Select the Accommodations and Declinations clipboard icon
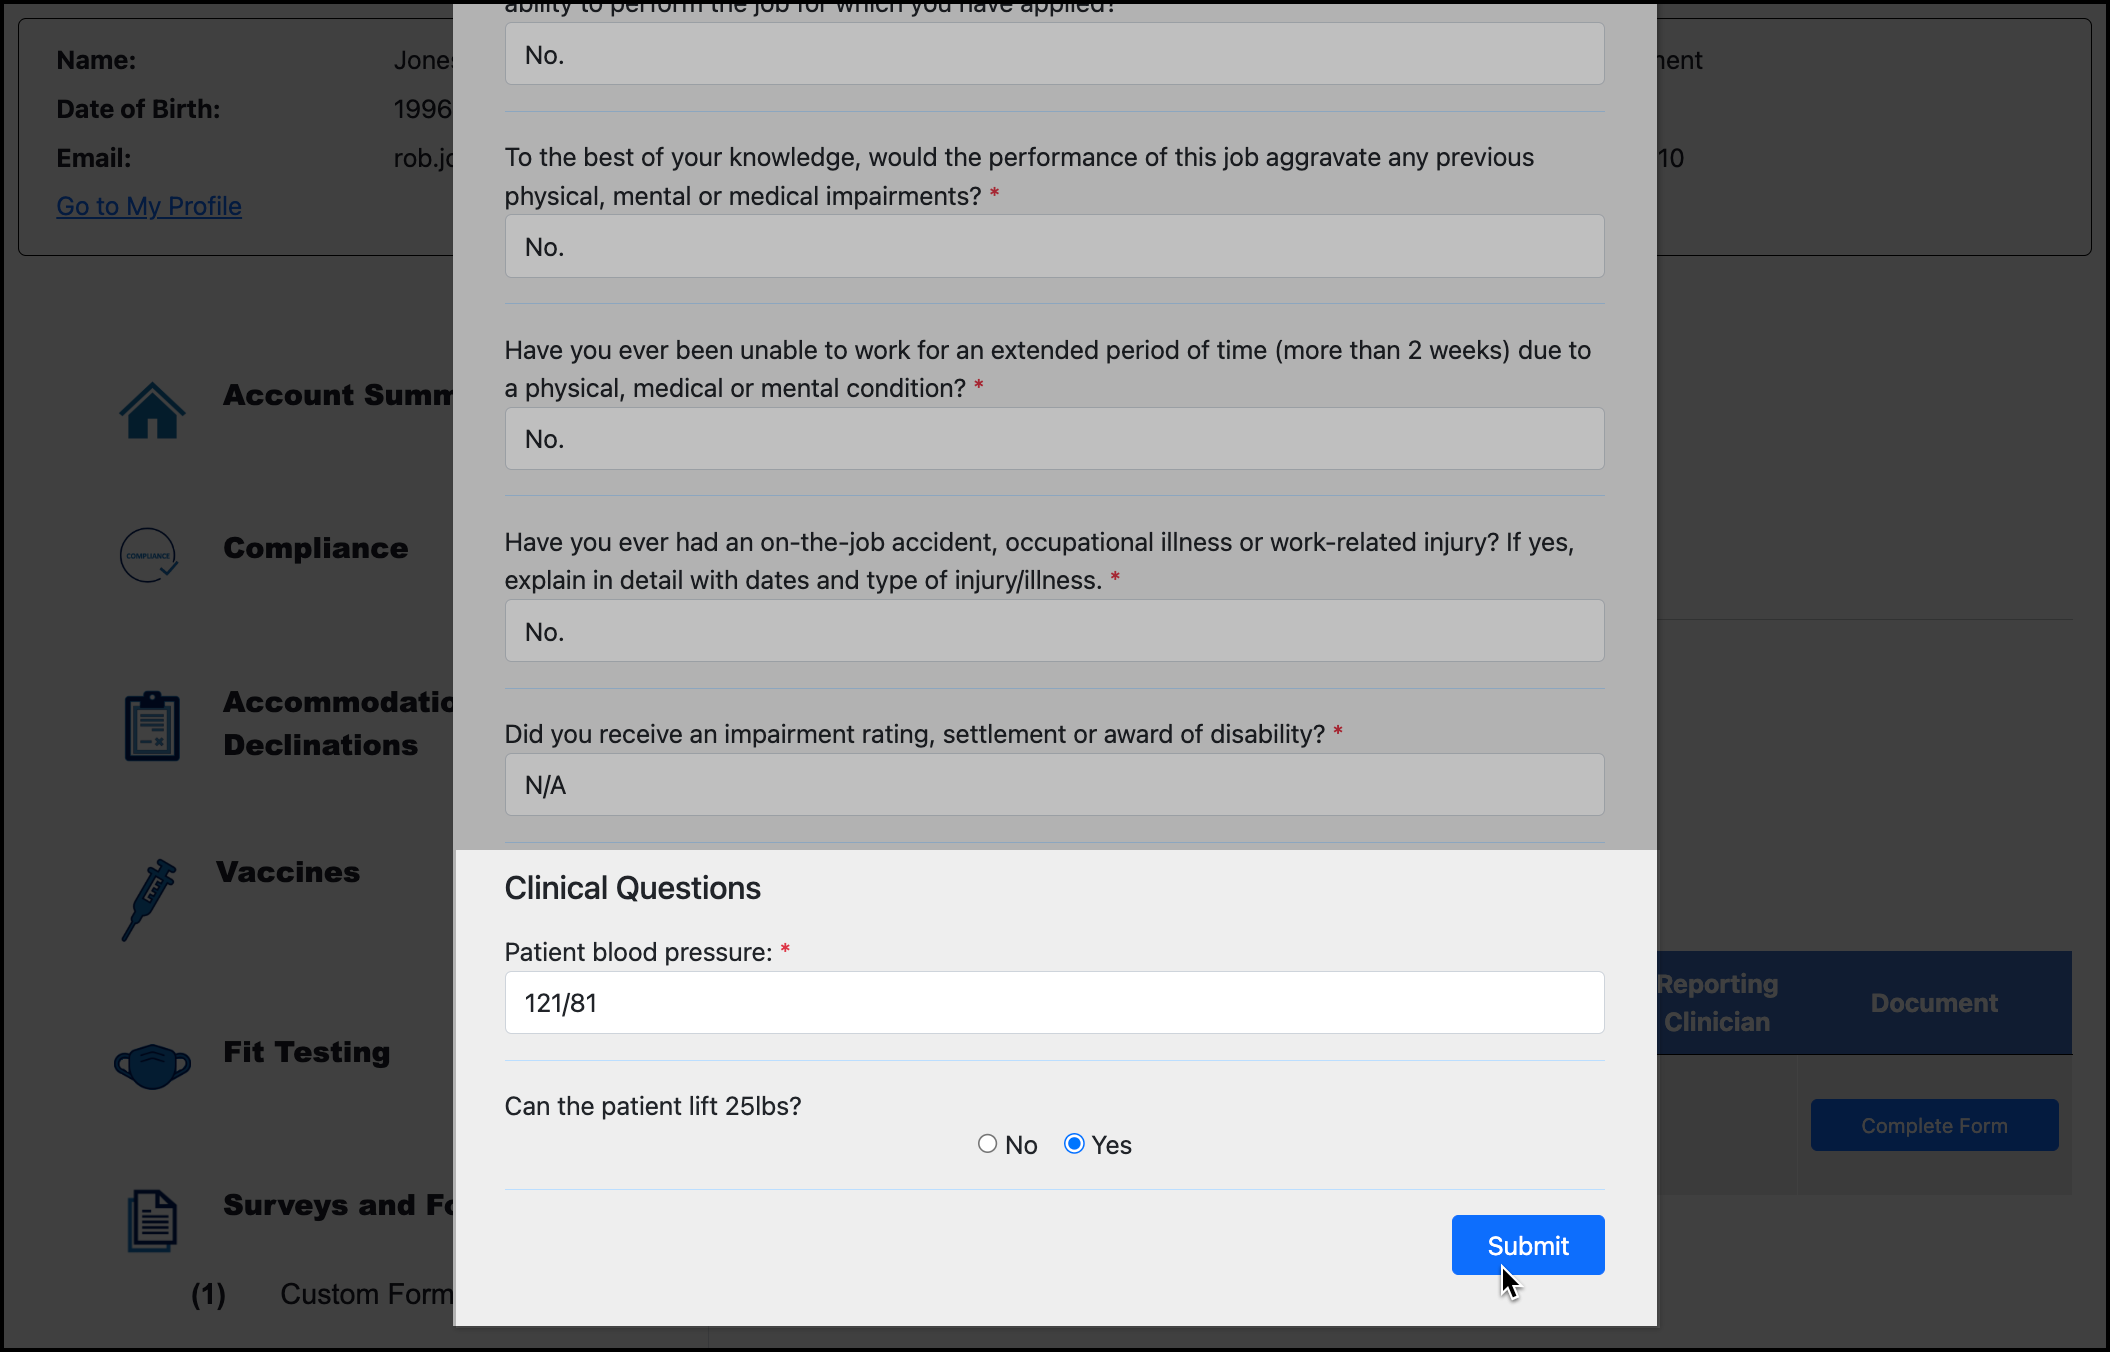This screenshot has width=2110, height=1352. click(x=151, y=724)
